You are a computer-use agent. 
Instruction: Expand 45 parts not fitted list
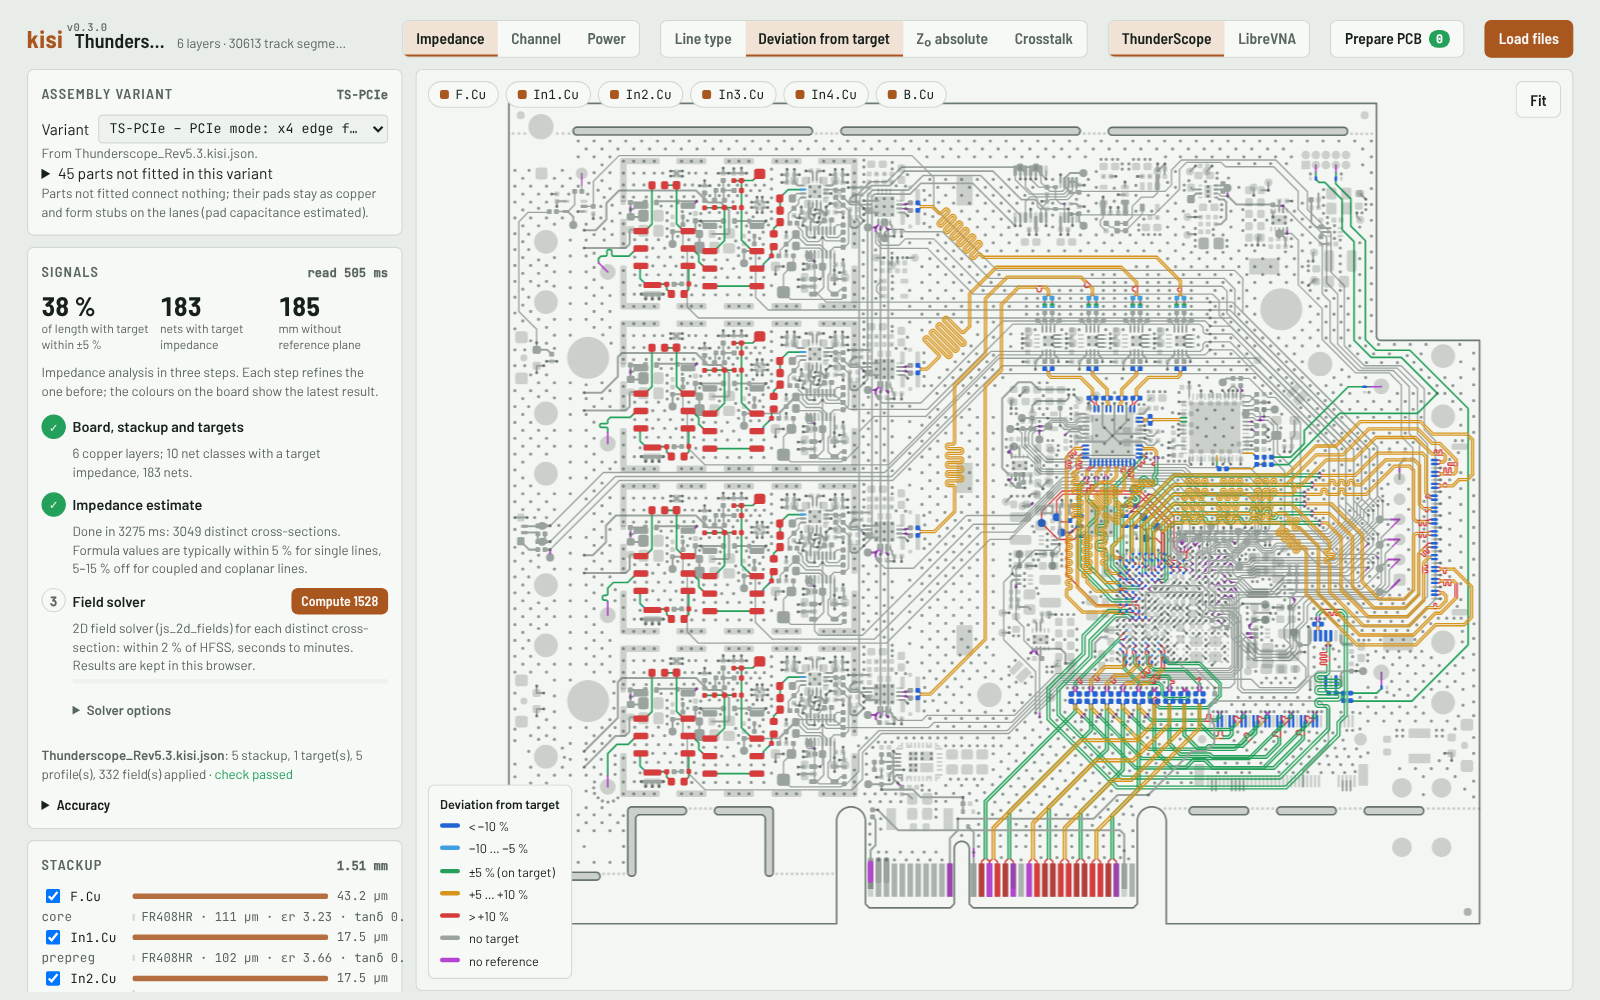pyautogui.click(x=157, y=174)
